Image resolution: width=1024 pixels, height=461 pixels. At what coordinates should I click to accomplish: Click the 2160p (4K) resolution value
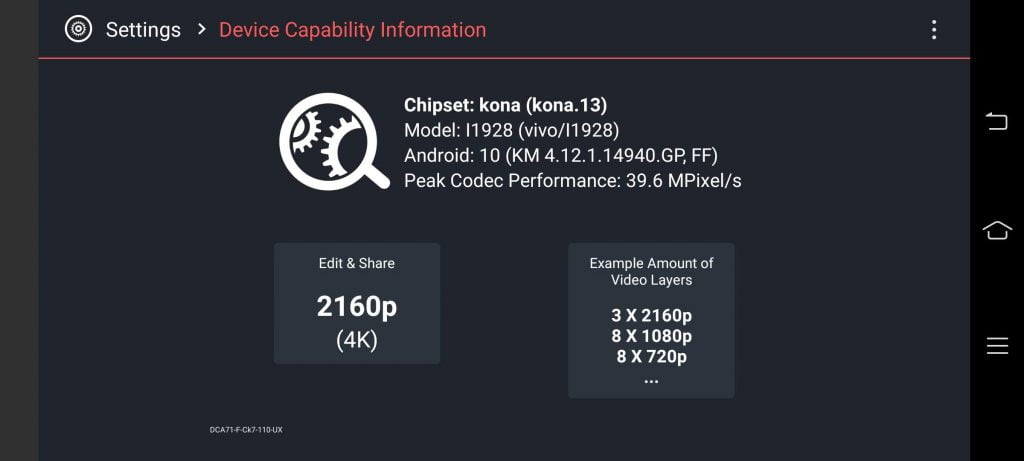[357, 323]
